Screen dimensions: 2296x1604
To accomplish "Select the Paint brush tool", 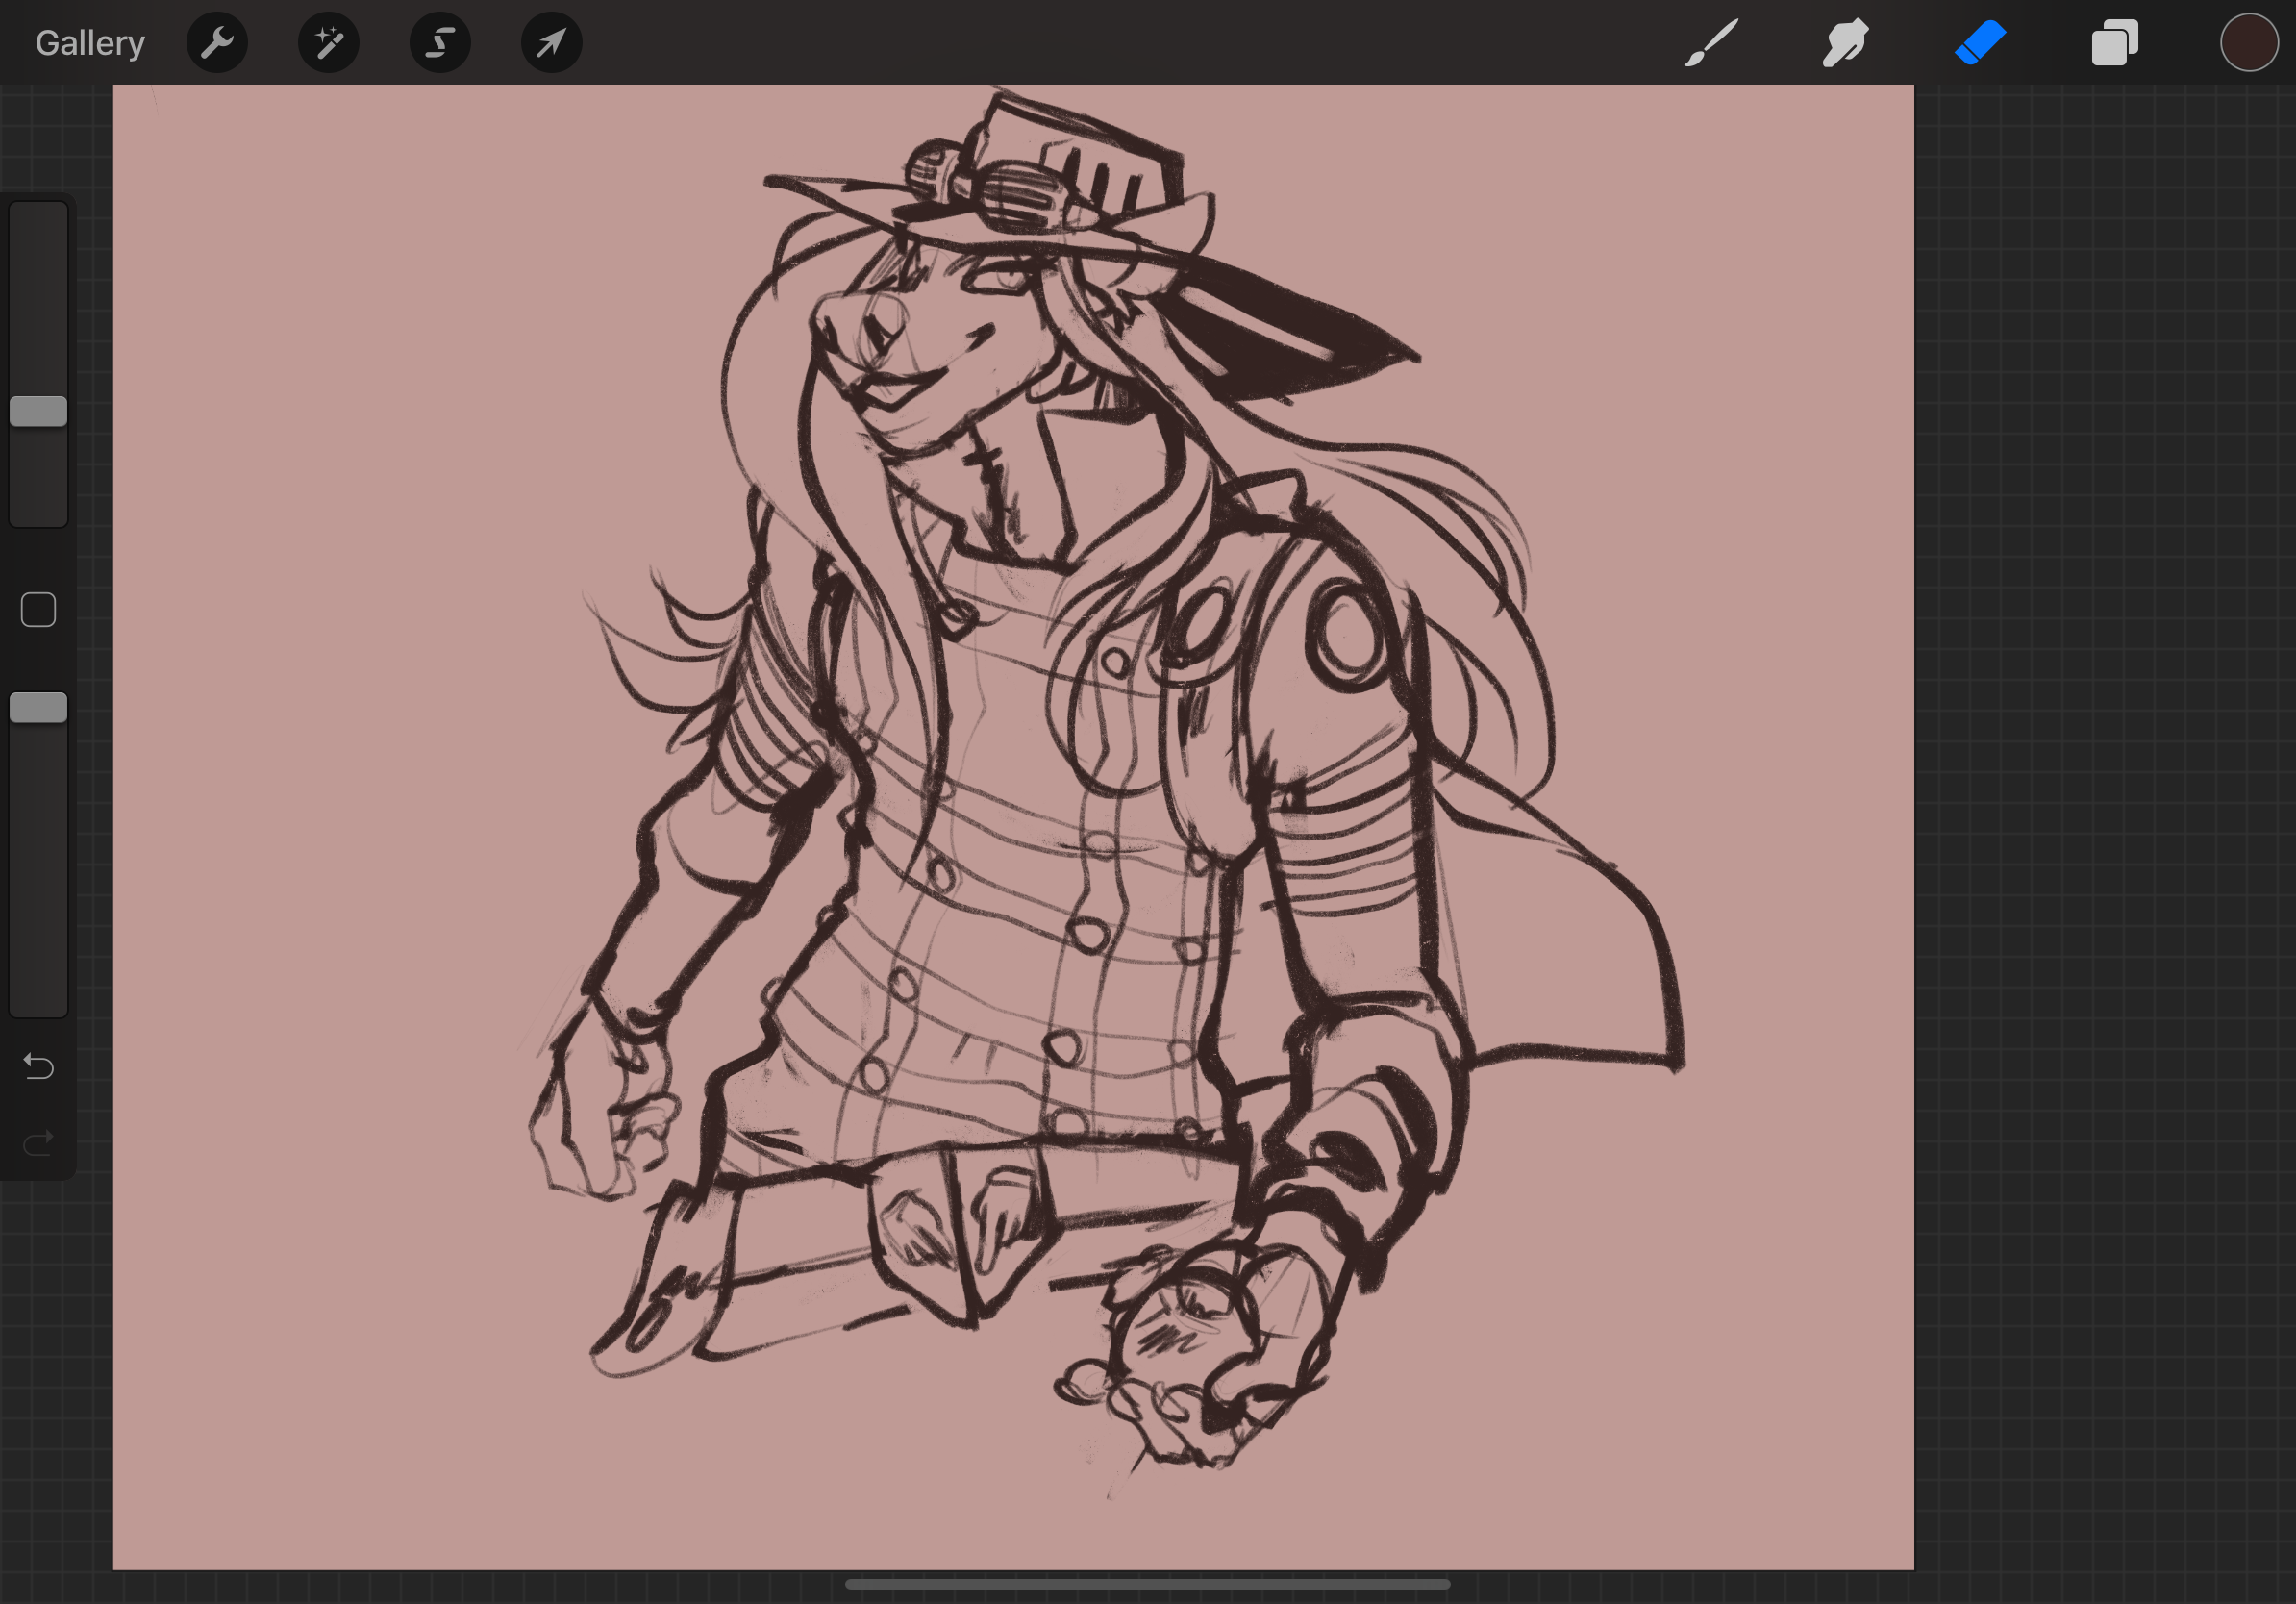I will coord(1711,43).
